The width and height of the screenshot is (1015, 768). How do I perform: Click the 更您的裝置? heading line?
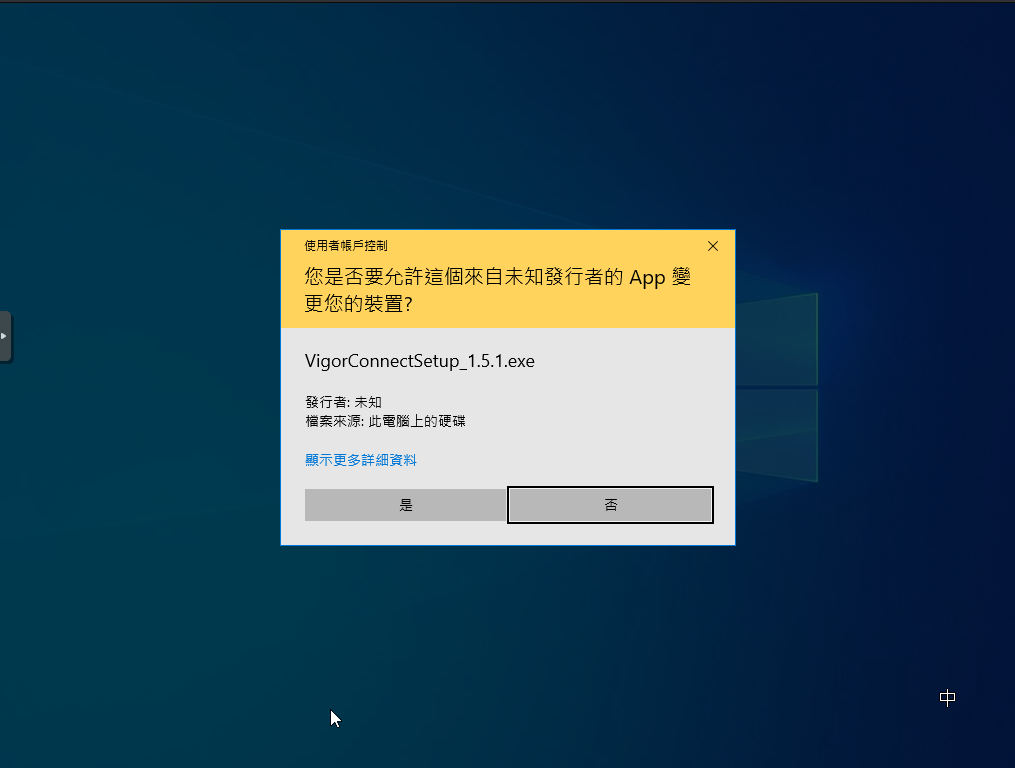coord(359,305)
